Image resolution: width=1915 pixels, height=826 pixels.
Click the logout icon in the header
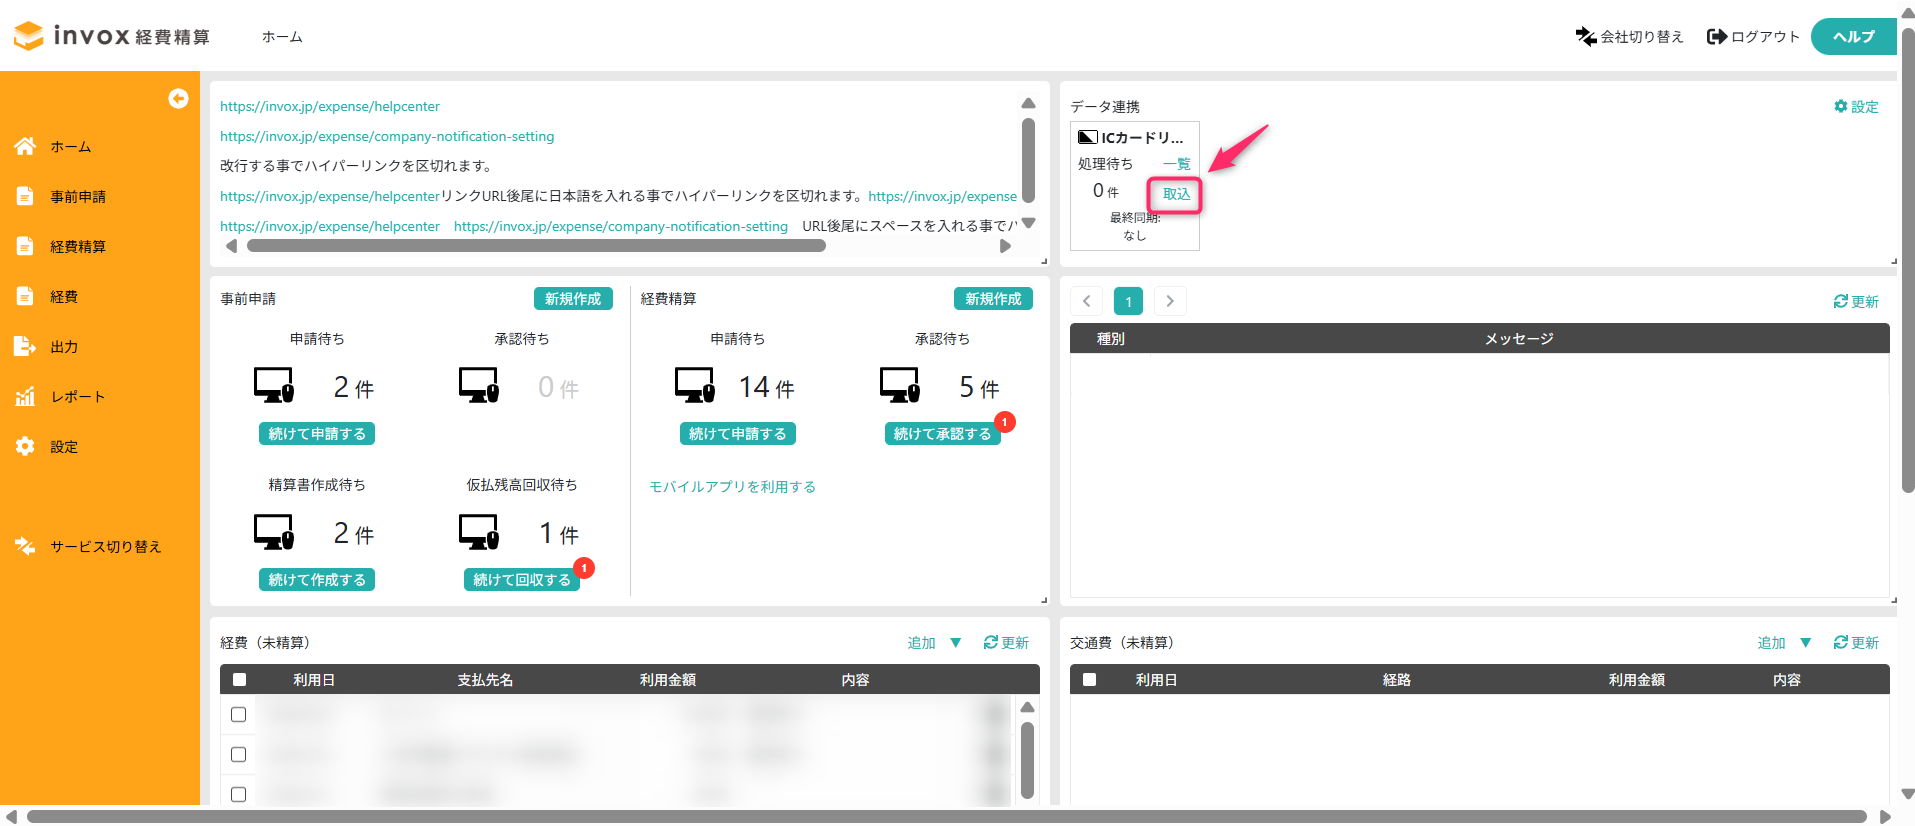point(1716,37)
